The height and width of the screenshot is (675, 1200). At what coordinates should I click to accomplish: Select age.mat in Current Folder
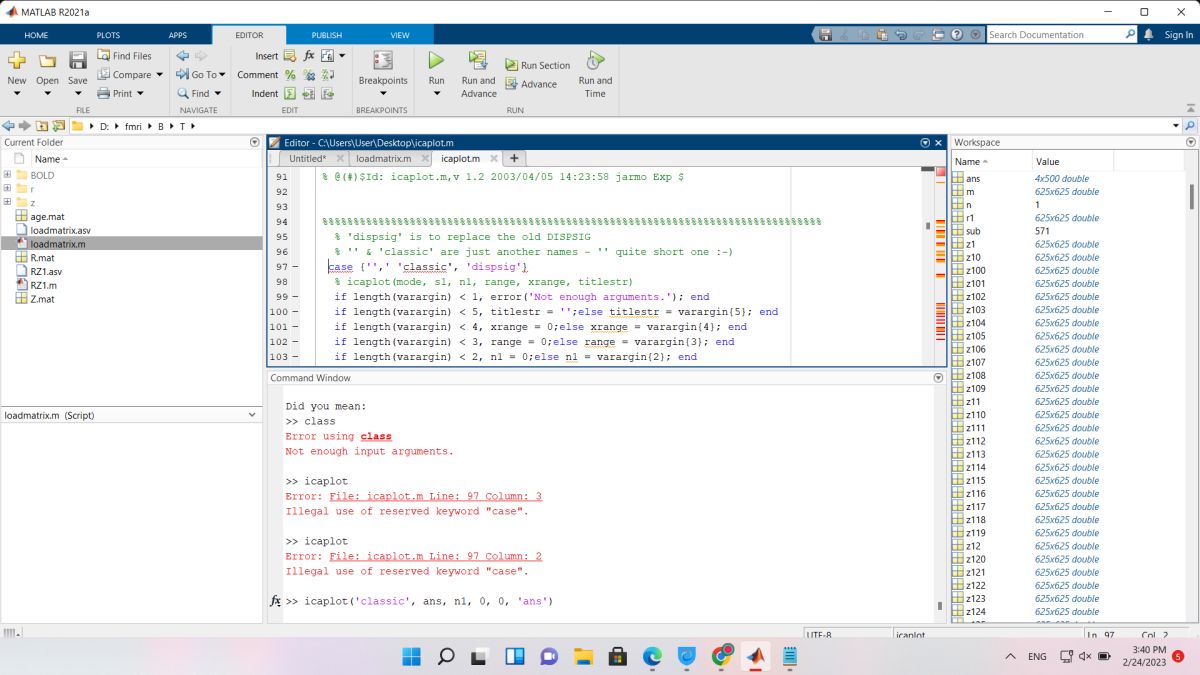[x=47, y=216]
